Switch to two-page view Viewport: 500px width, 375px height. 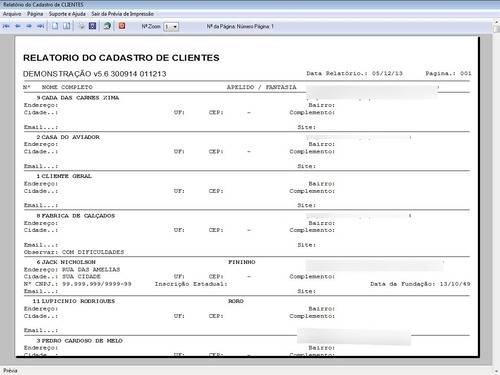(67, 26)
